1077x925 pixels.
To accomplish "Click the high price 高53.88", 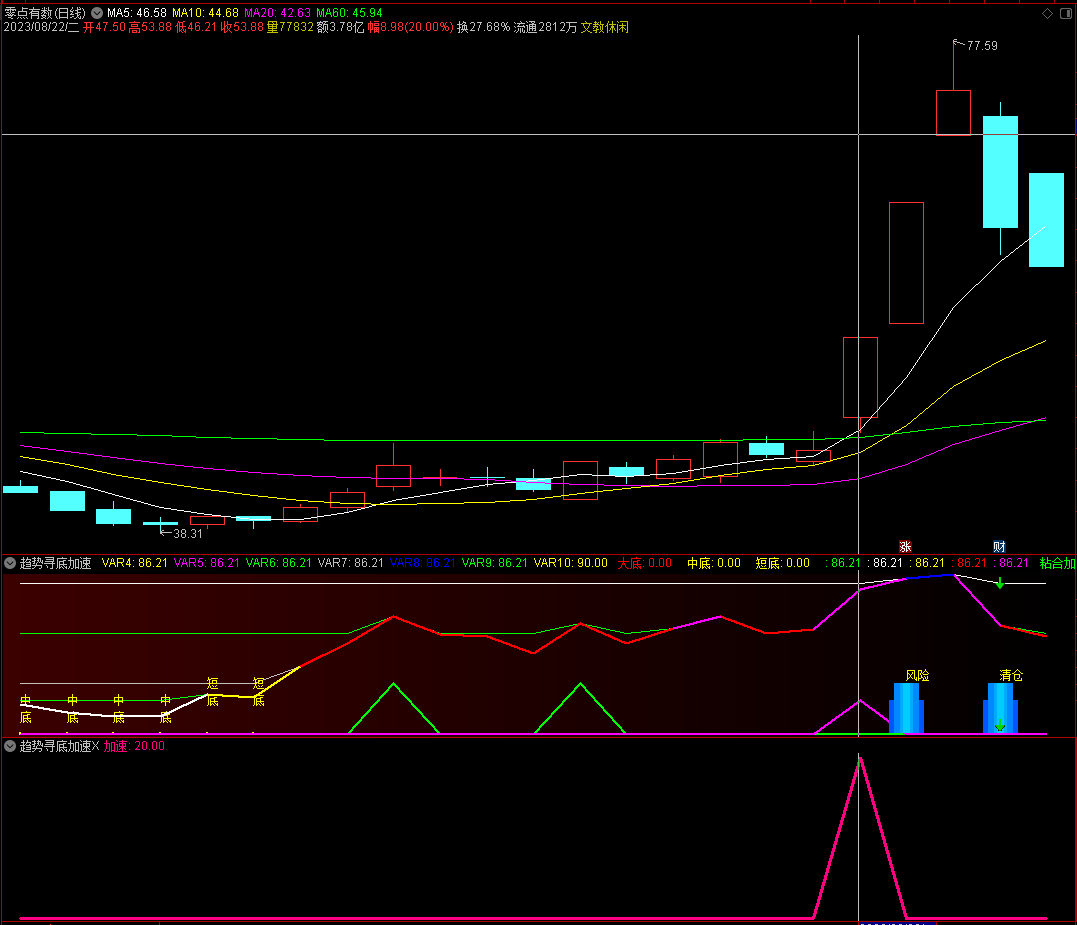I will (x=150, y=27).
